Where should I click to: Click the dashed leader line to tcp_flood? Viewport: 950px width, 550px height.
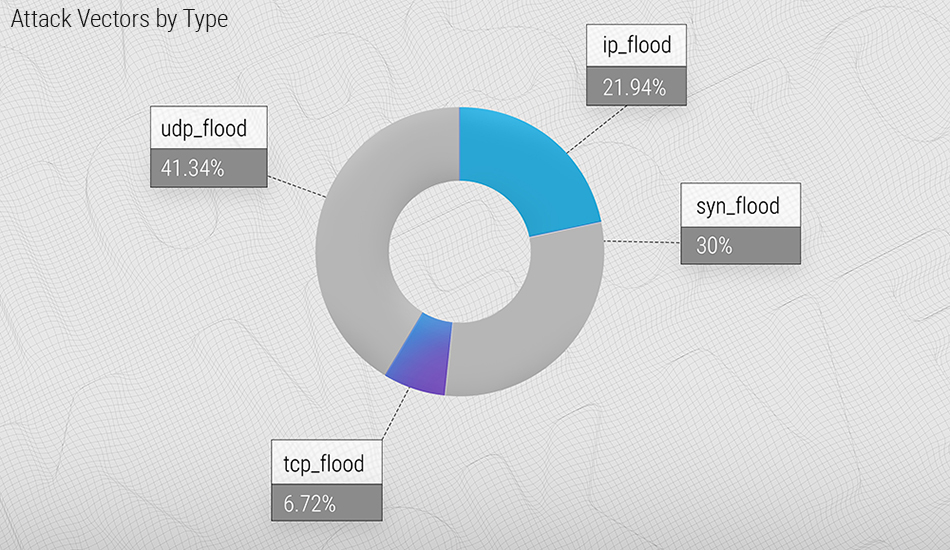pyautogui.click(x=395, y=414)
